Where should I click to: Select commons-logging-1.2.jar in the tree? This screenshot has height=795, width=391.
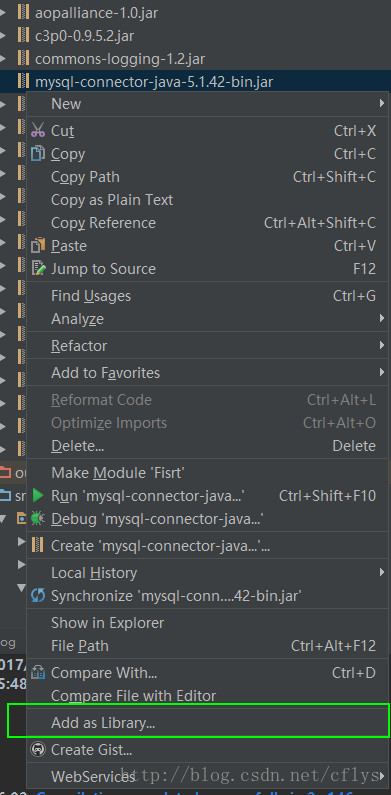(120, 59)
